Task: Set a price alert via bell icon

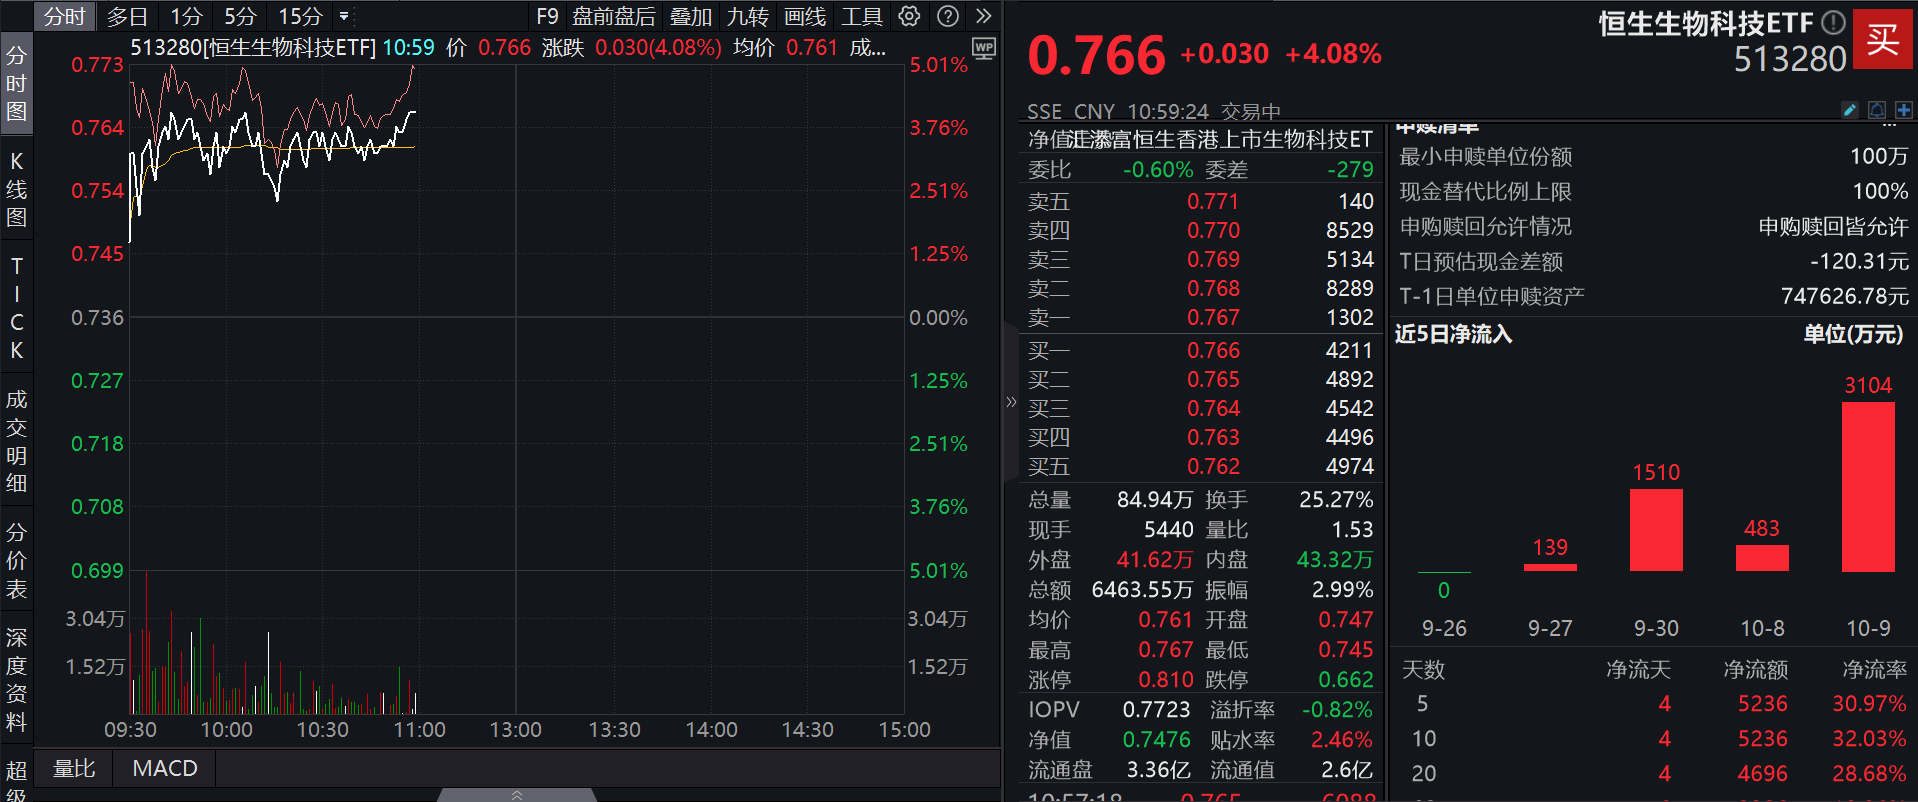Action: [1877, 110]
